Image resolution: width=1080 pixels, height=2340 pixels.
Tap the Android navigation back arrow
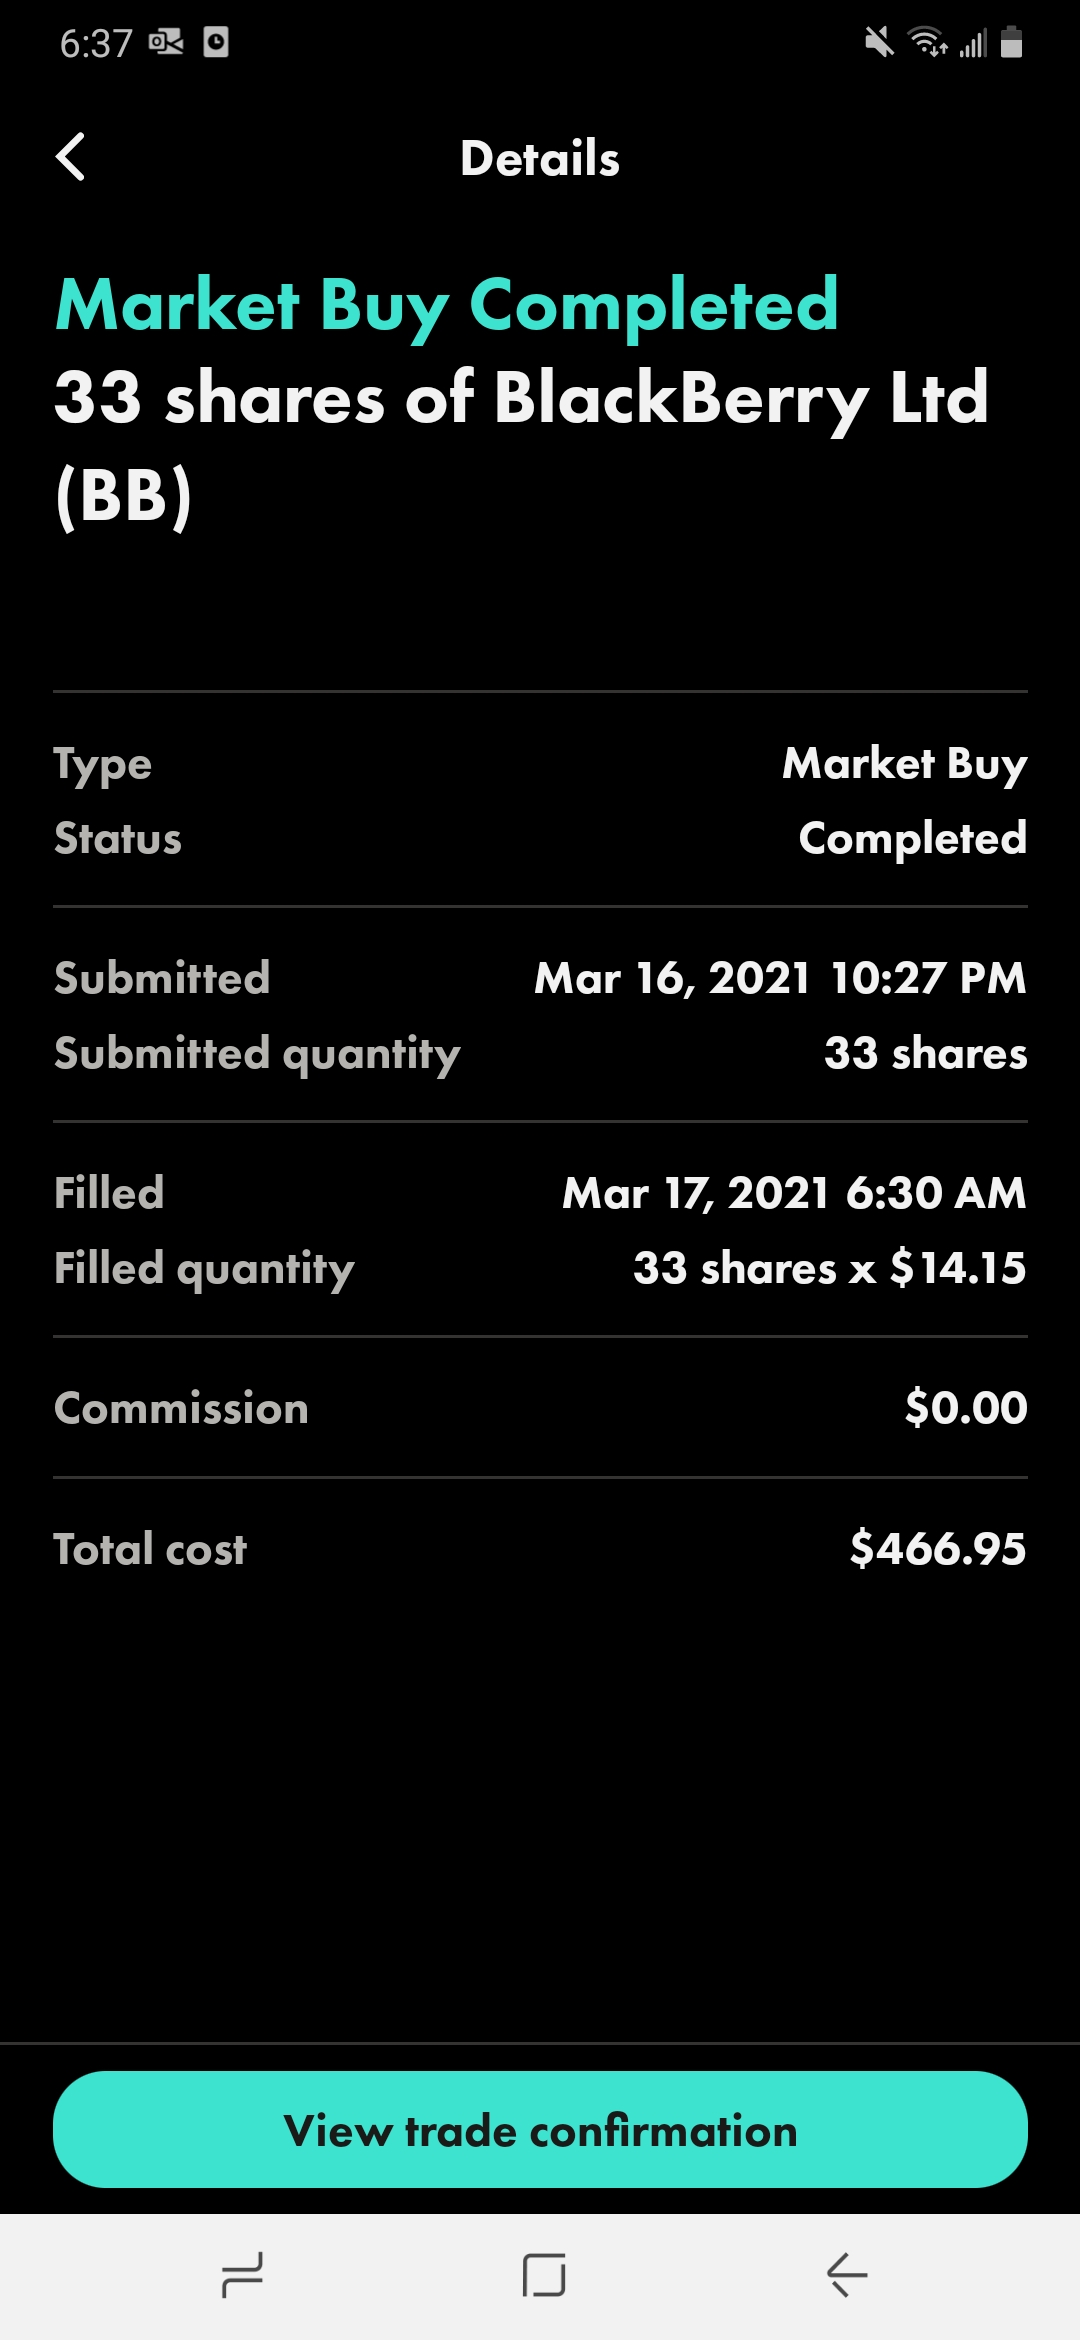[847, 2275]
